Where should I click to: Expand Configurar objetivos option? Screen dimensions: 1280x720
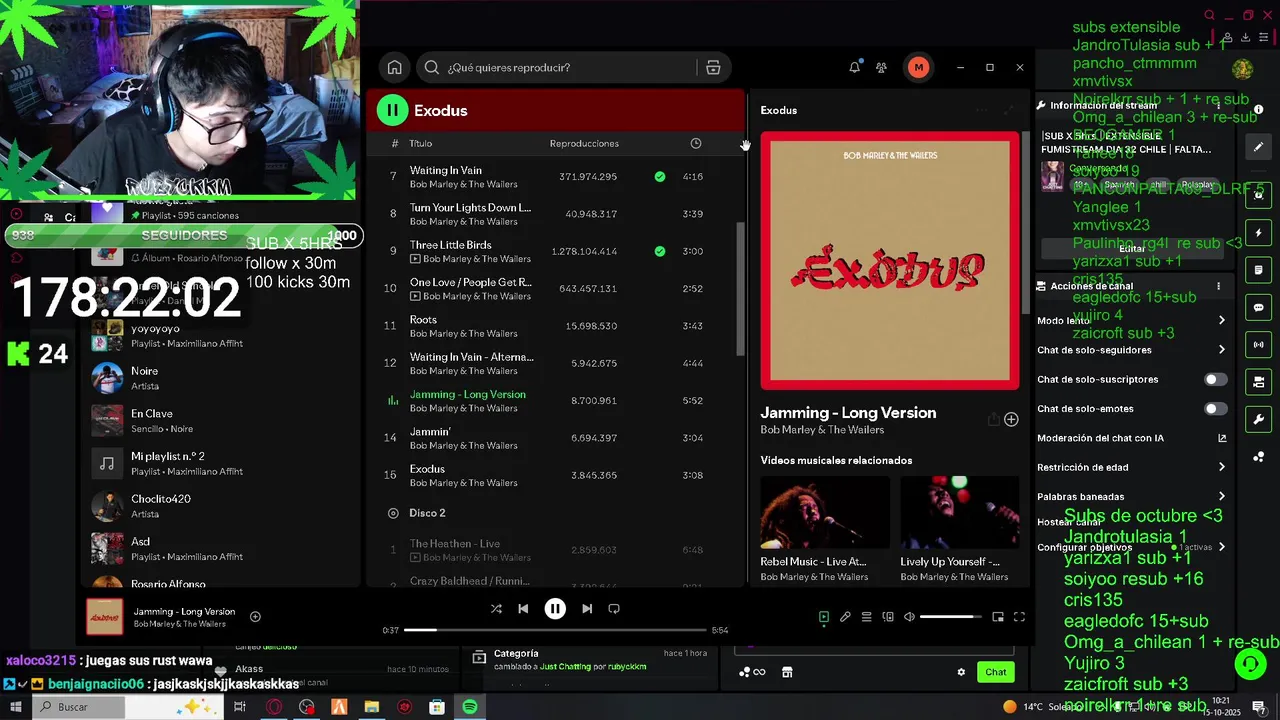tap(1131, 548)
